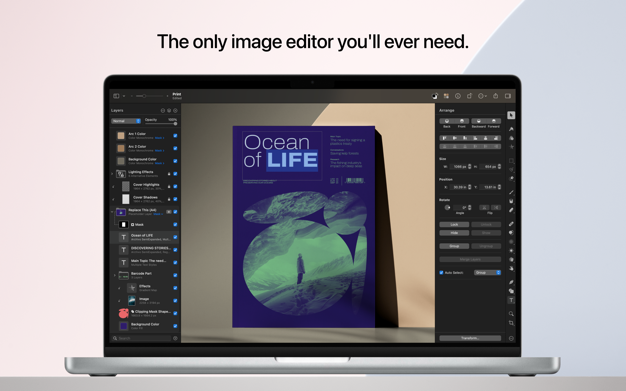Click the rotation angle dial
This screenshot has width=626, height=391.
point(447,207)
